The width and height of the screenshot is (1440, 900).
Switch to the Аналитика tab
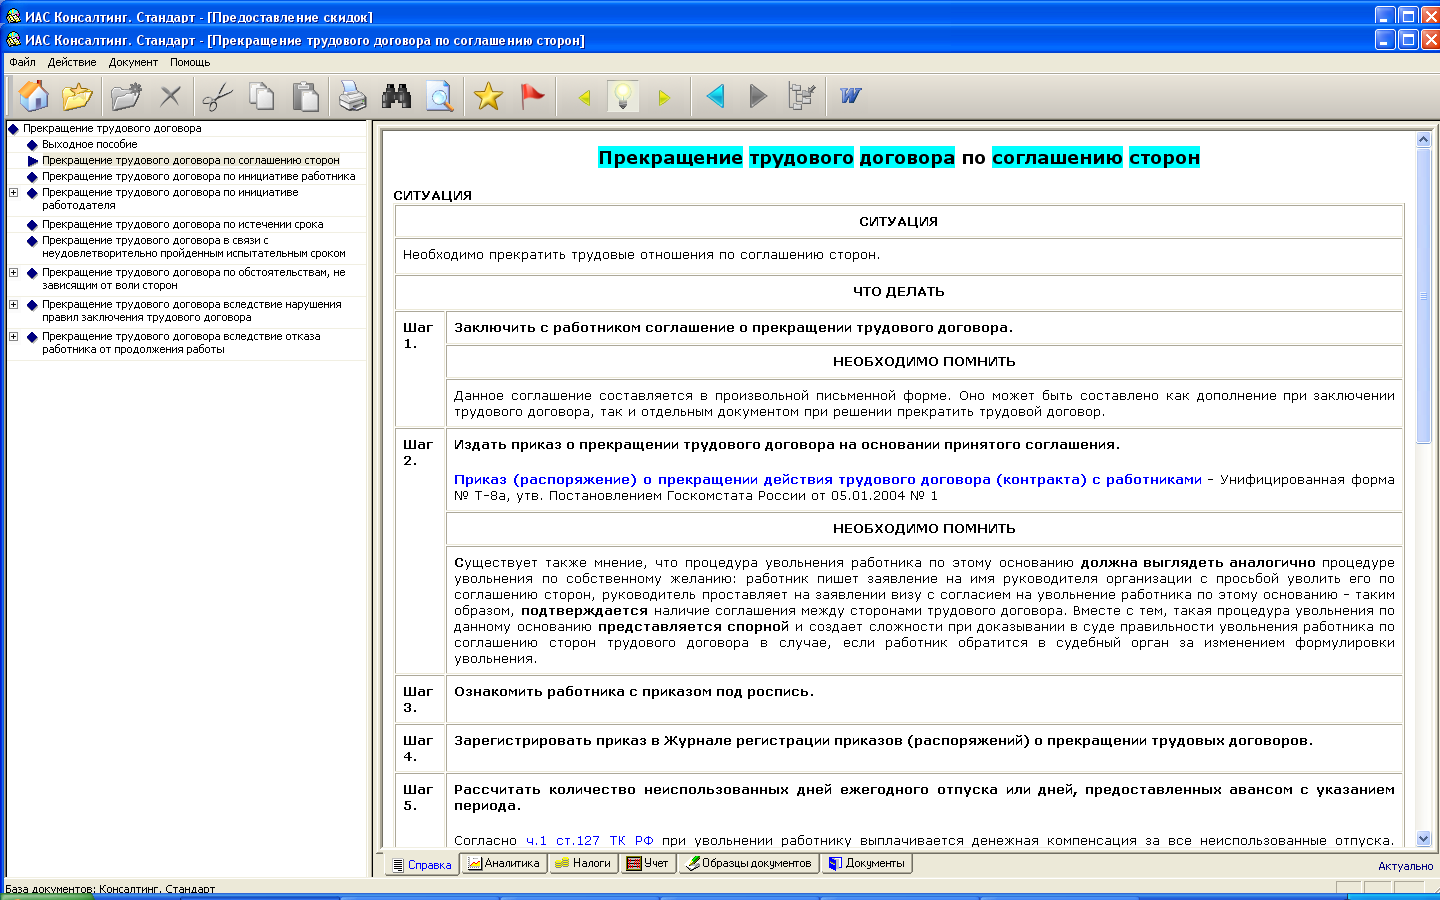click(x=504, y=863)
